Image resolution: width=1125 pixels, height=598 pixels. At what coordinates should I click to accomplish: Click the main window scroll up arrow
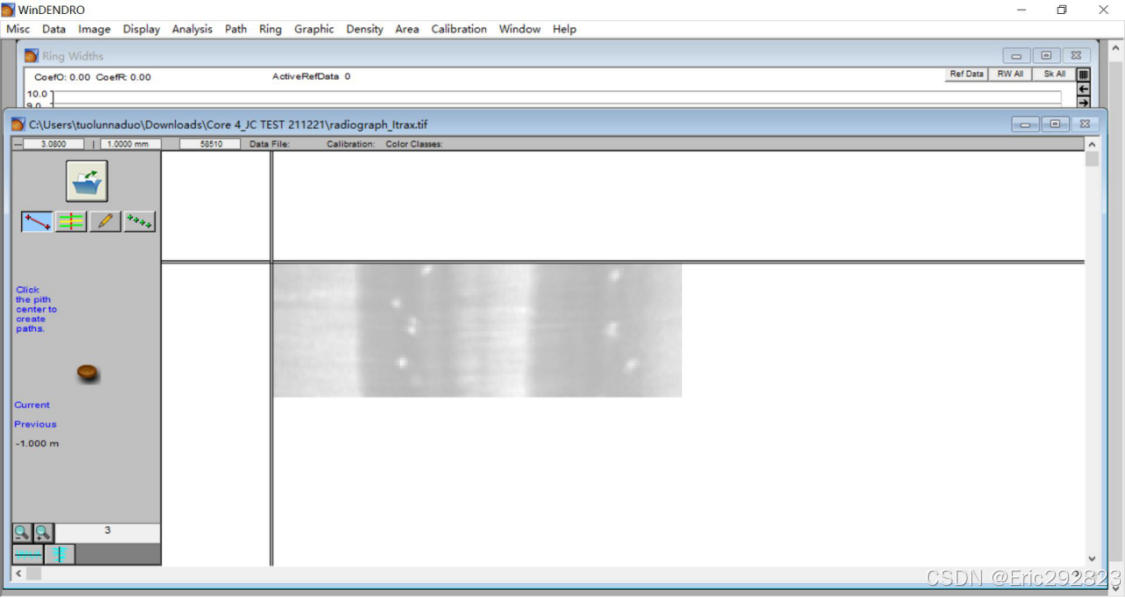[1115, 48]
